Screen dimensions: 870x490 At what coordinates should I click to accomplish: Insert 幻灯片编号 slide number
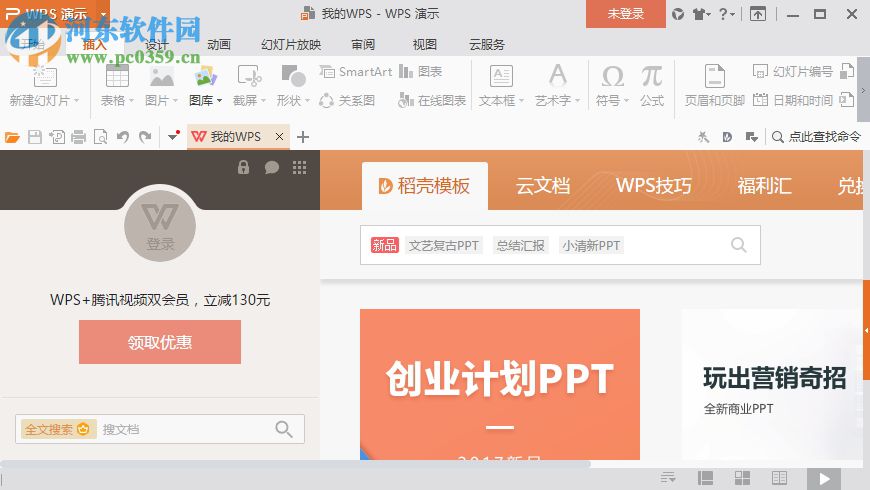[793, 72]
